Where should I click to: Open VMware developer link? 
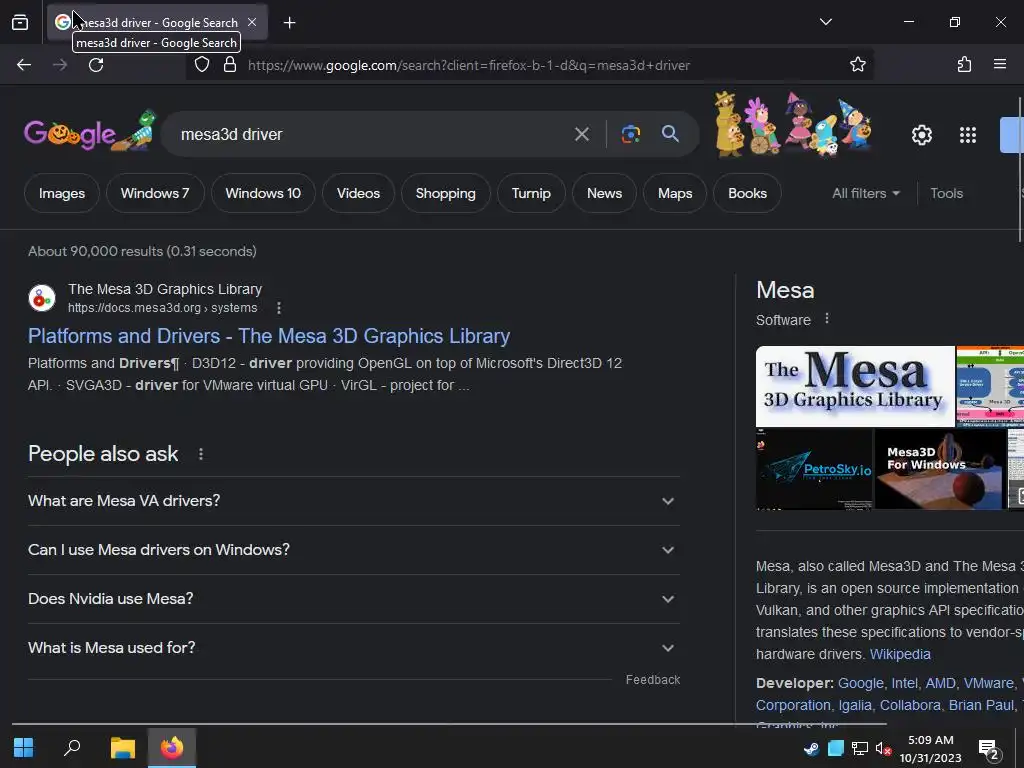pyautogui.click(x=988, y=683)
